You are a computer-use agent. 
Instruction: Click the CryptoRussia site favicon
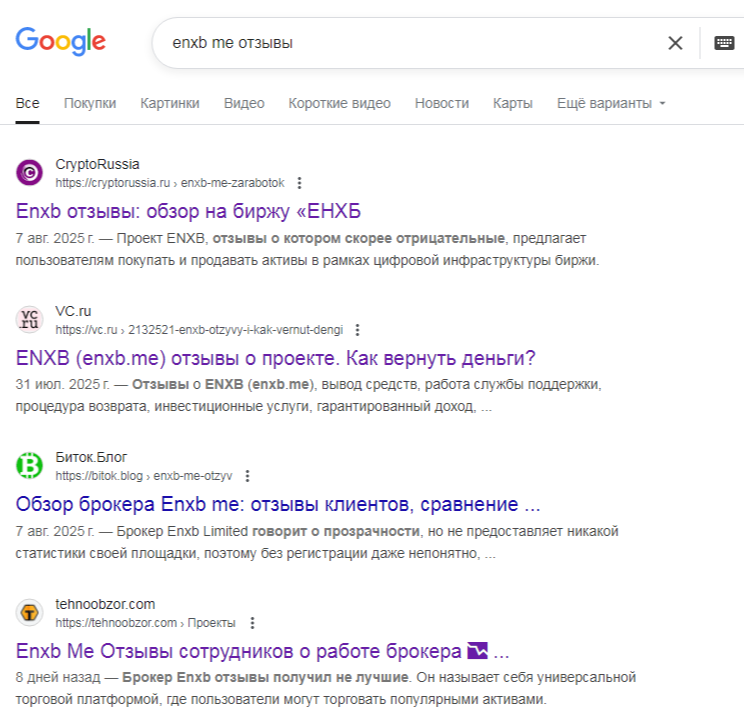(x=30, y=173)
